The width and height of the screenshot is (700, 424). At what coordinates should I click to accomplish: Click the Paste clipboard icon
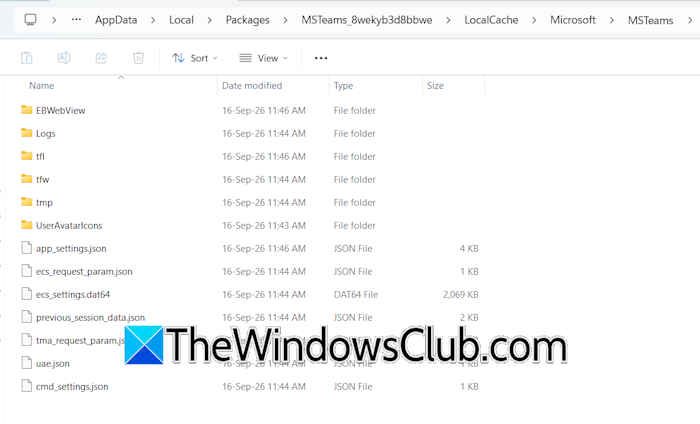click(27, 58)
